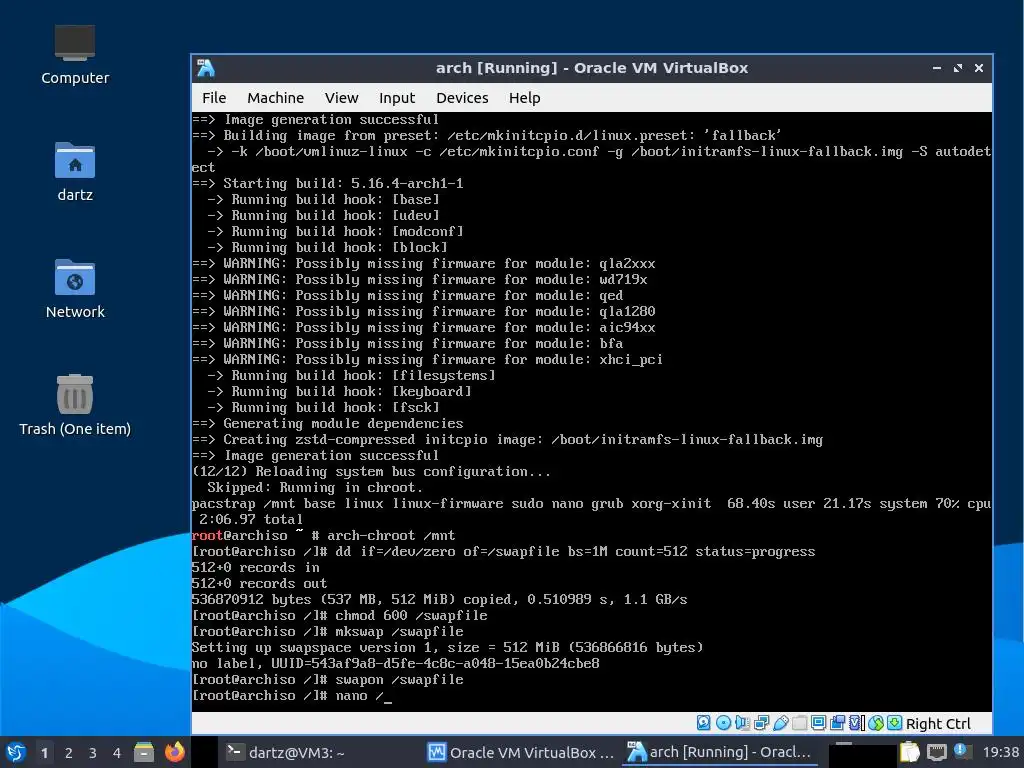Click the 'dd if=/dev/zero' command line

pyautogui.click(x=504, y=552)
